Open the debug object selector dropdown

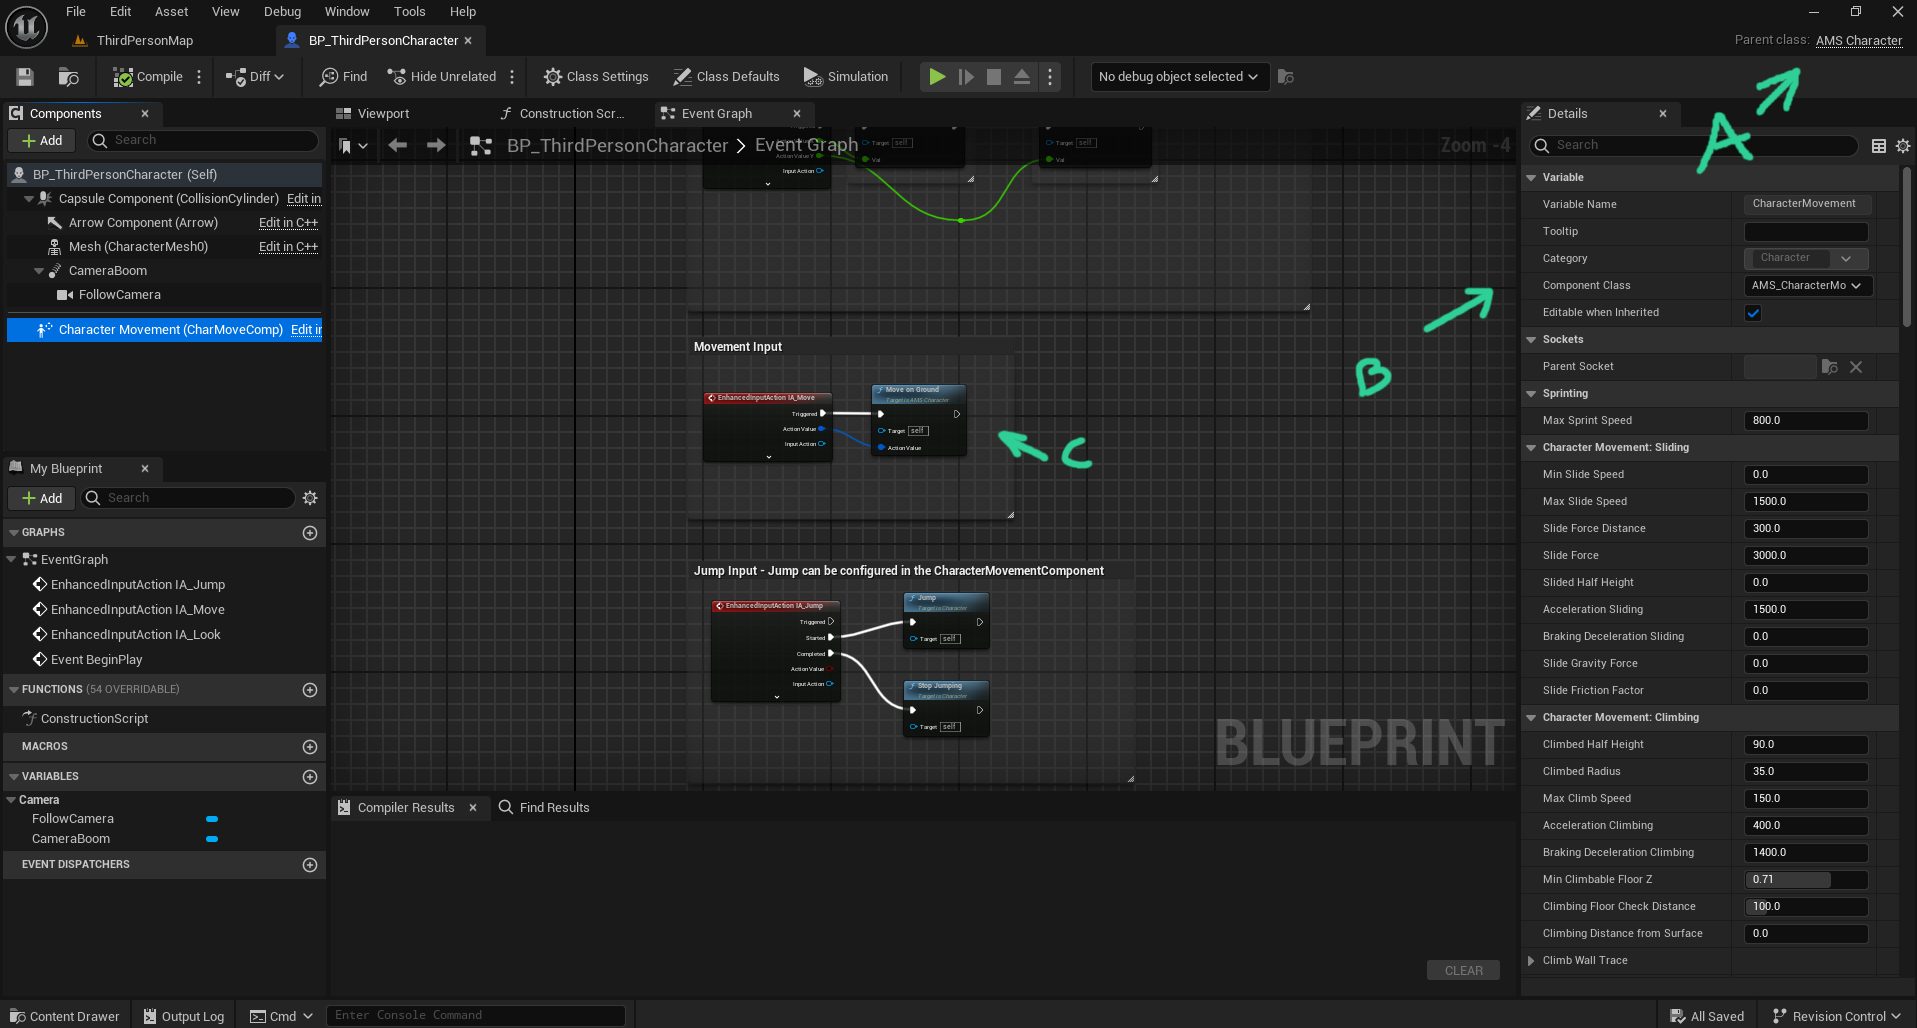point(1179,77)
